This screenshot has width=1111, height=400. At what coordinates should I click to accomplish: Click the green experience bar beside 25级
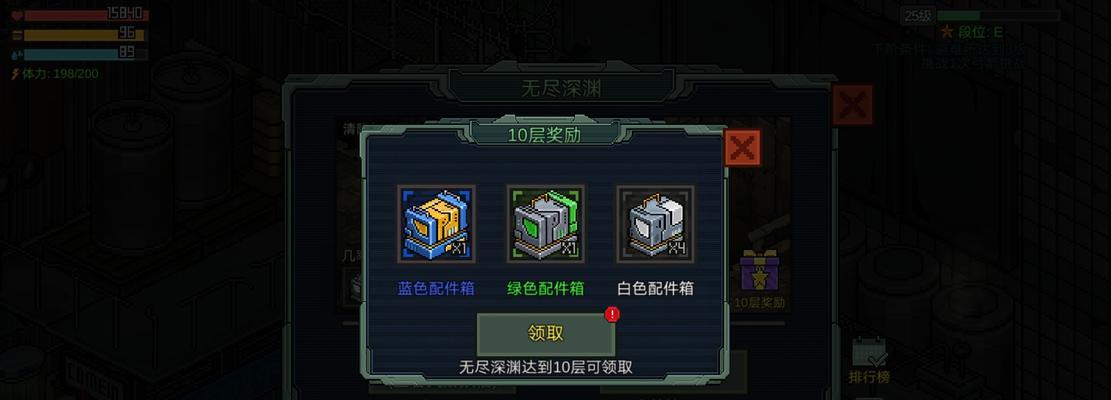pyautogui.click(x=998, y=16)
